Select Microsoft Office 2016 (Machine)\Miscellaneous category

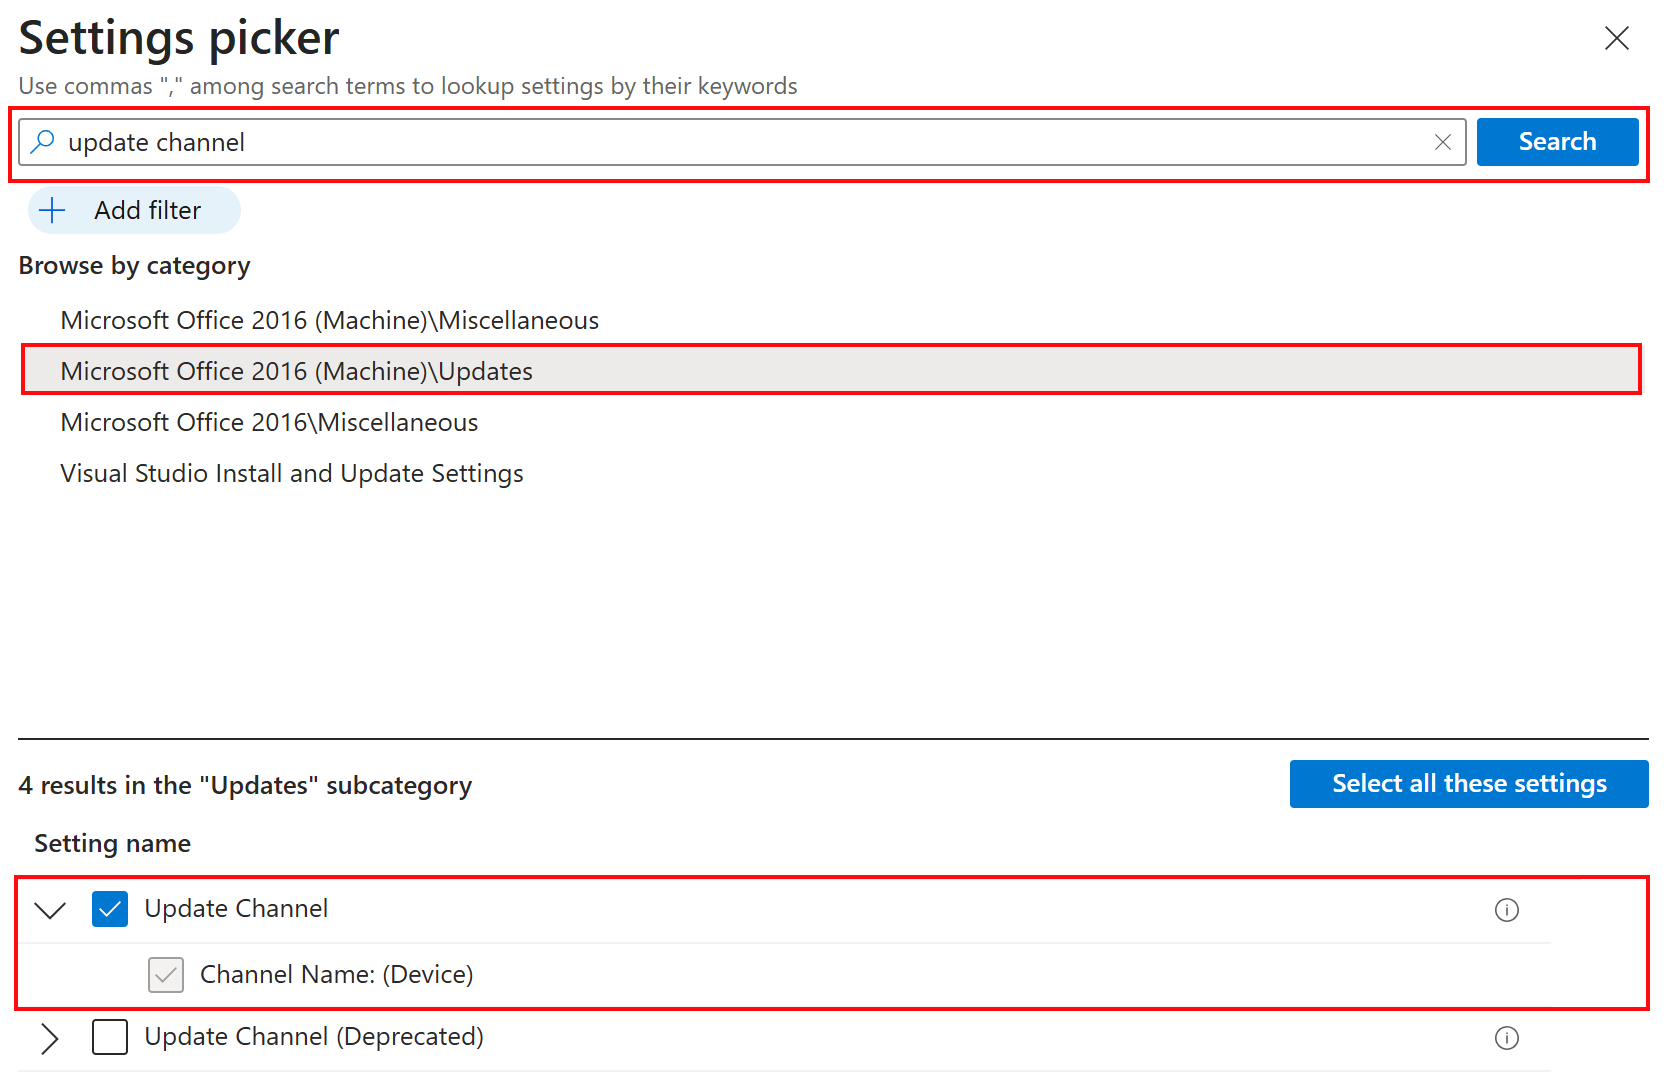[330, 320]
